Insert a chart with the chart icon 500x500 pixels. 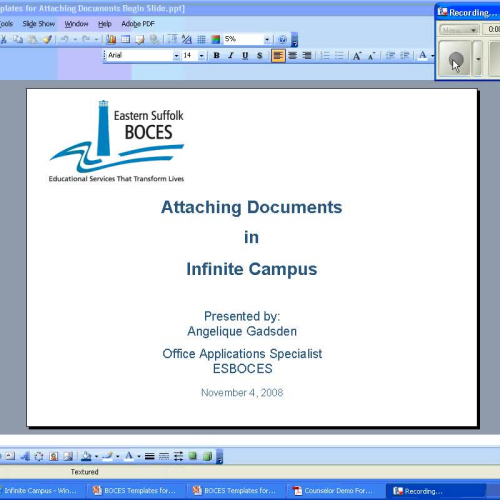coord(111,40)
